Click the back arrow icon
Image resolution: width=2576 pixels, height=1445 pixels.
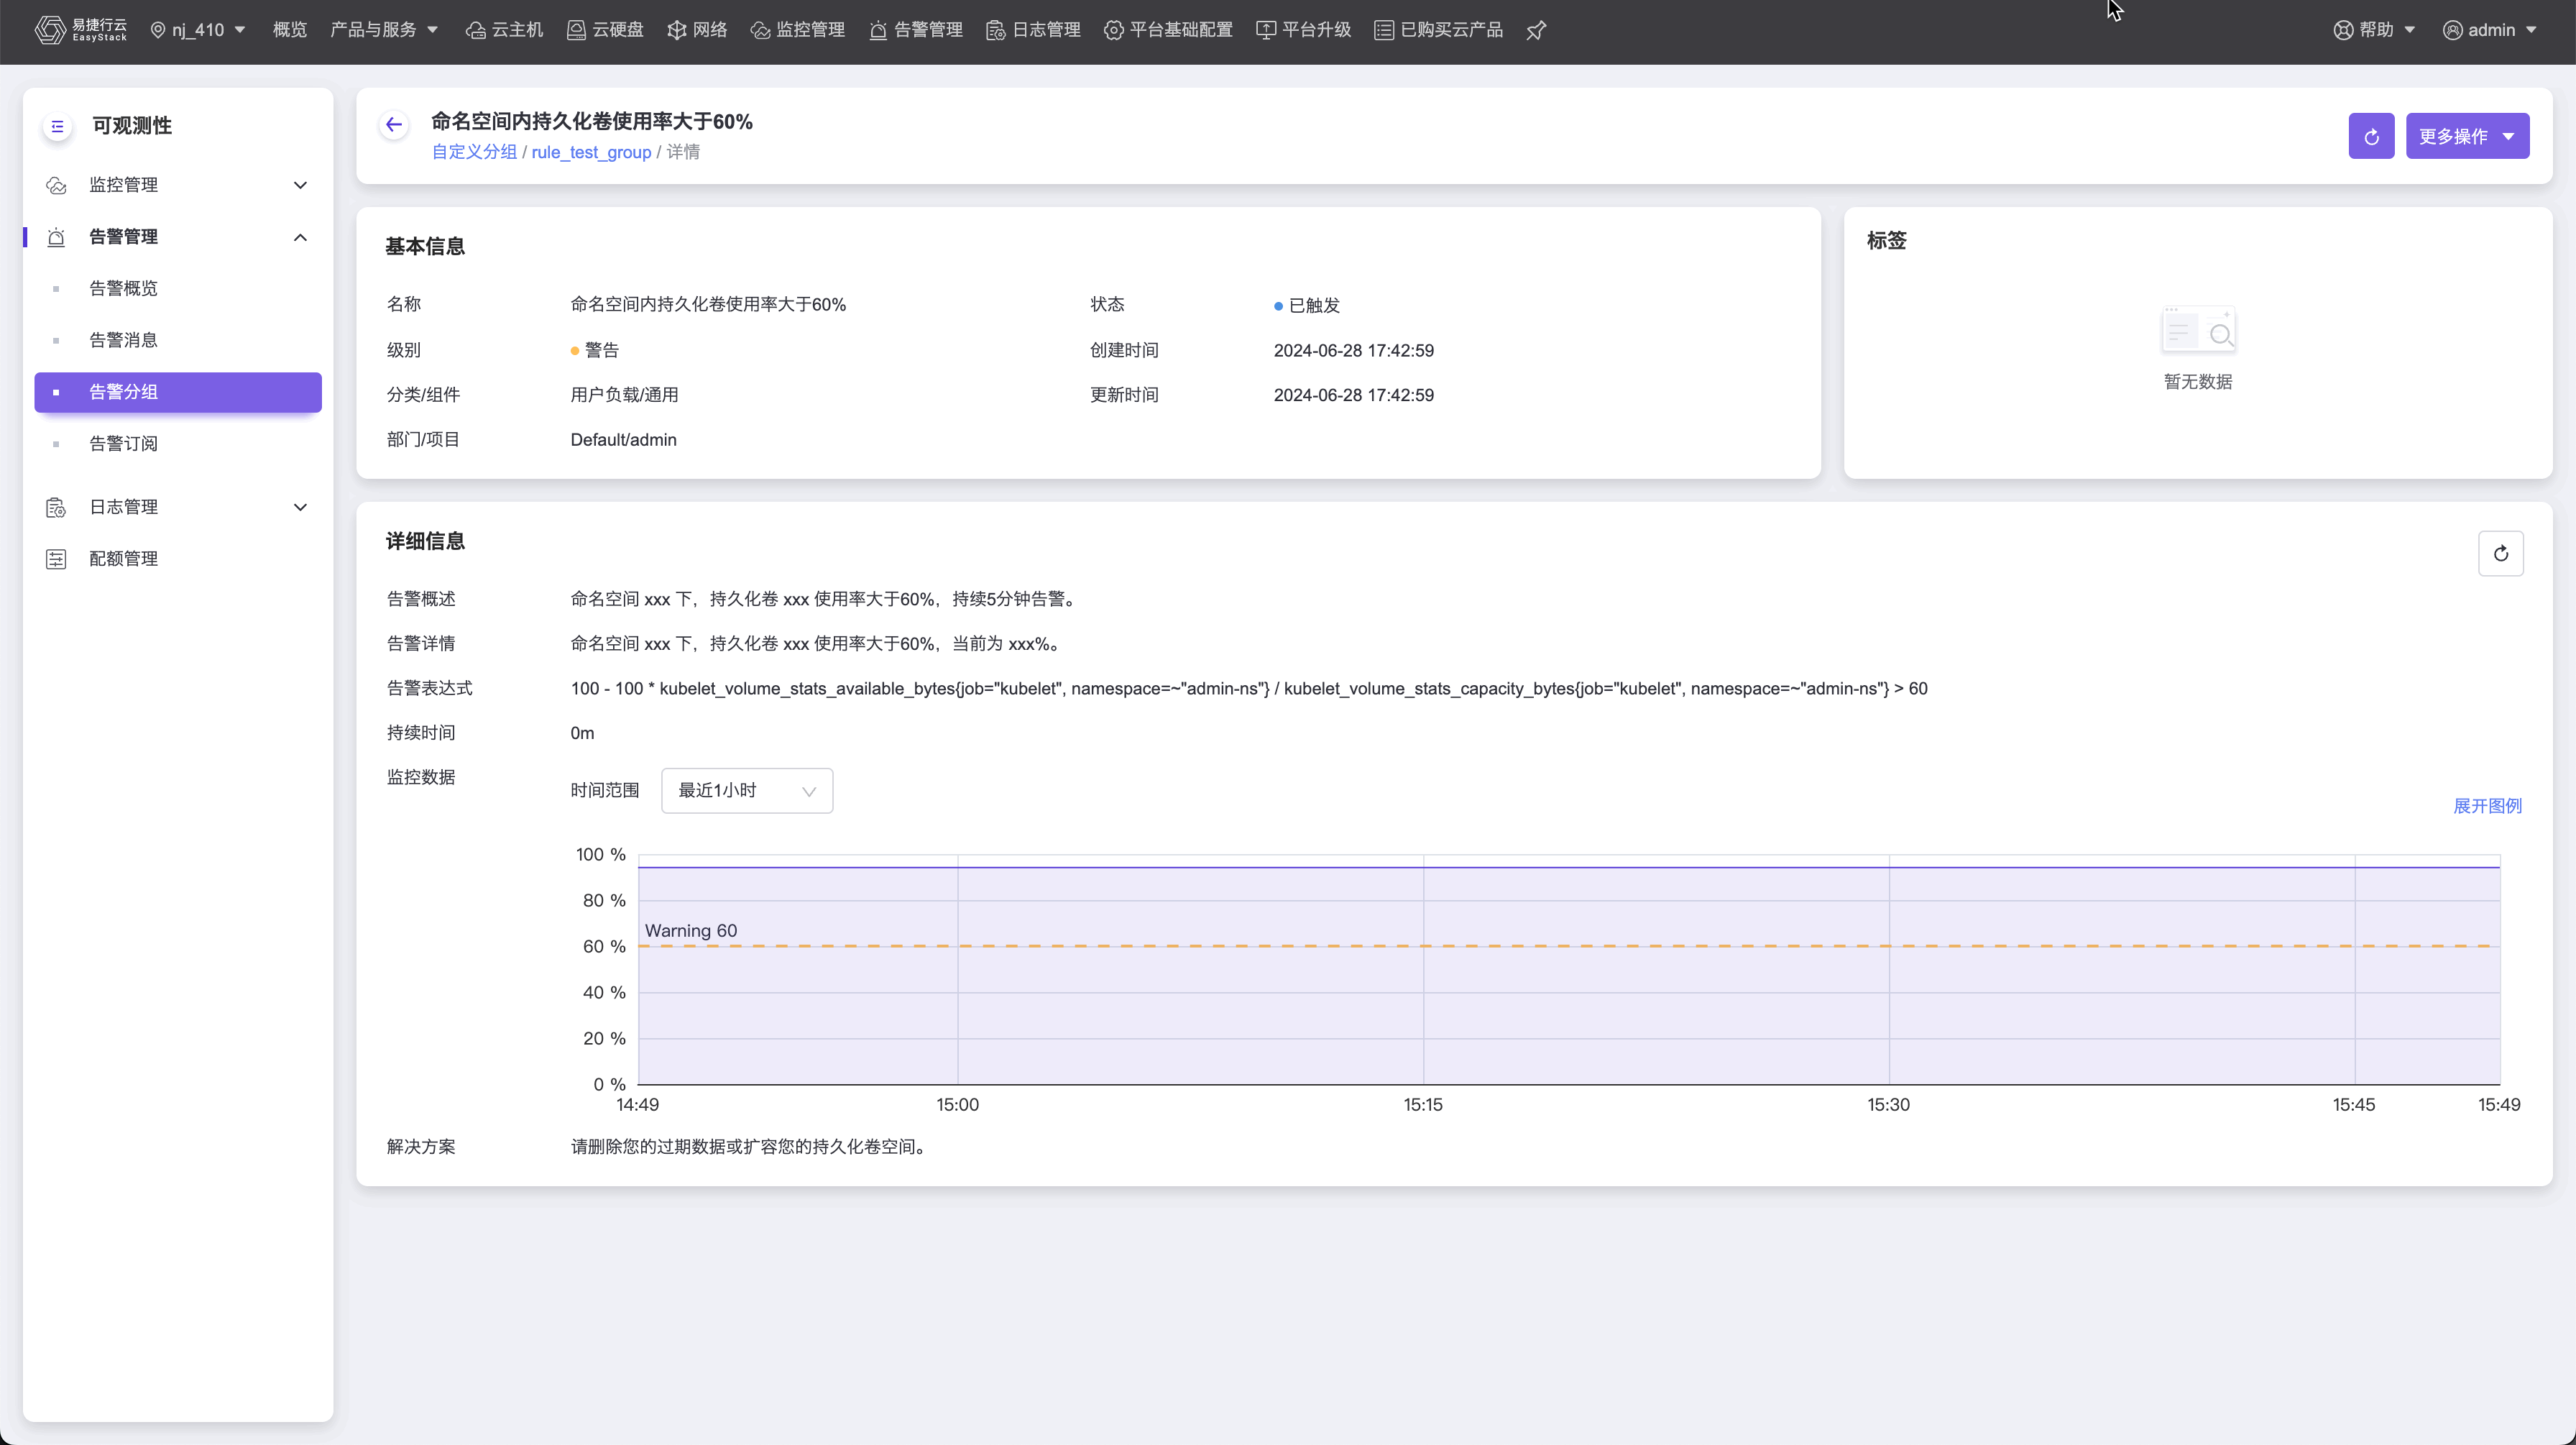[x=394, y=125]
